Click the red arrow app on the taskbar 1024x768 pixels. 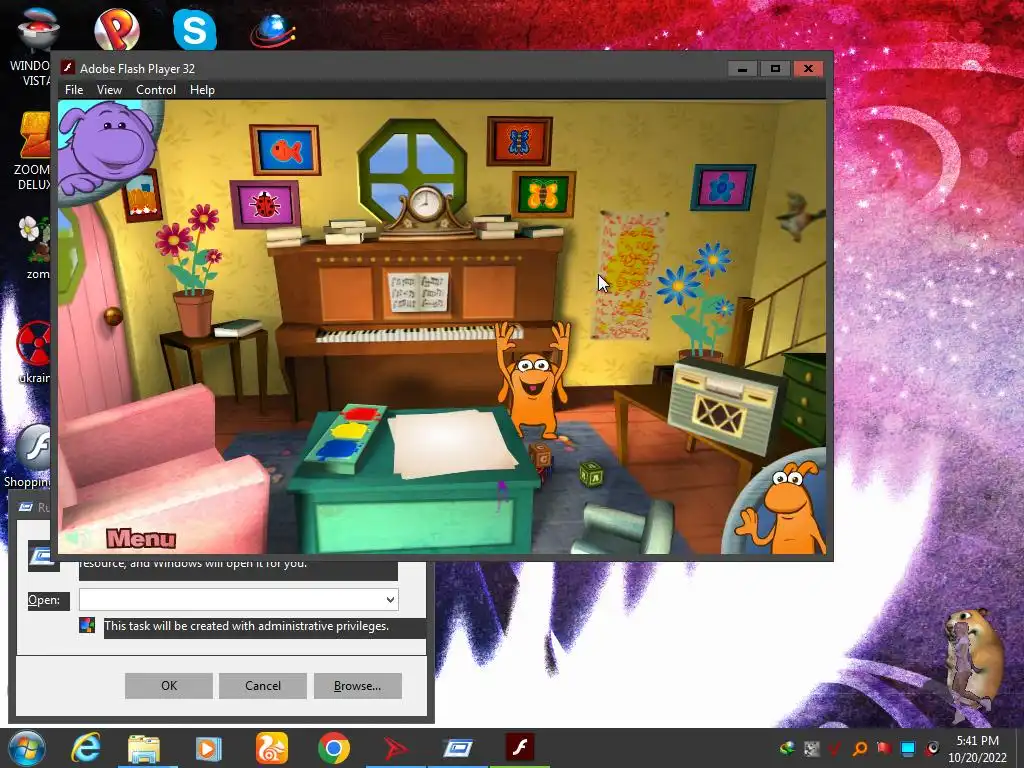click(396, 748)
